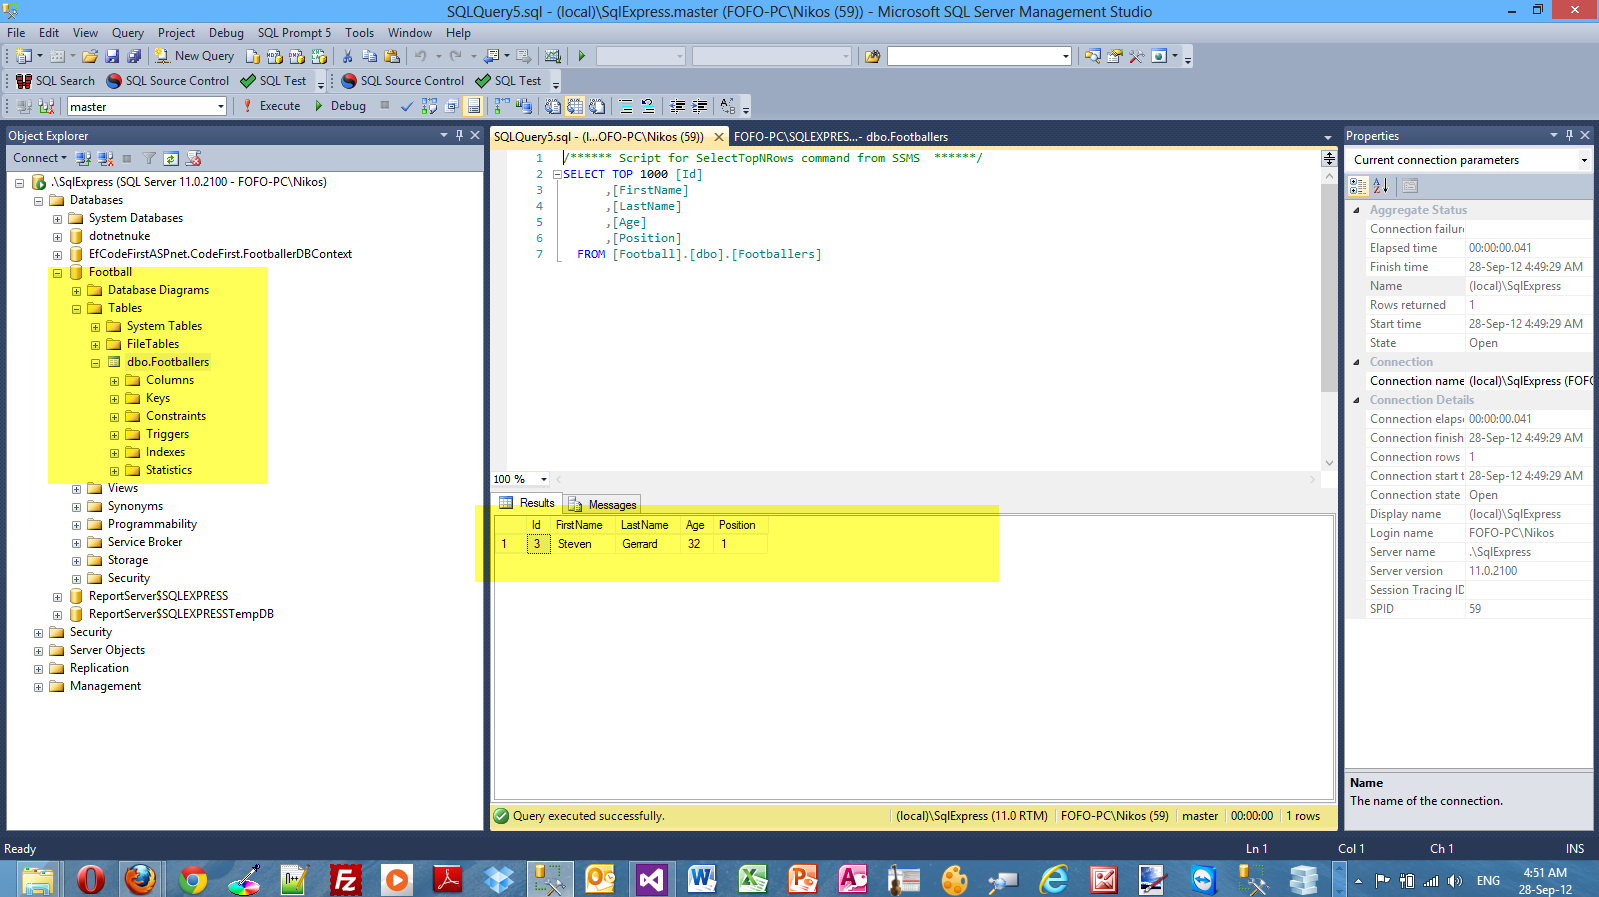This screenshot has width=1599, height=897.
Task: Toggle Include Client Statistics
Action: click(523, 106)
